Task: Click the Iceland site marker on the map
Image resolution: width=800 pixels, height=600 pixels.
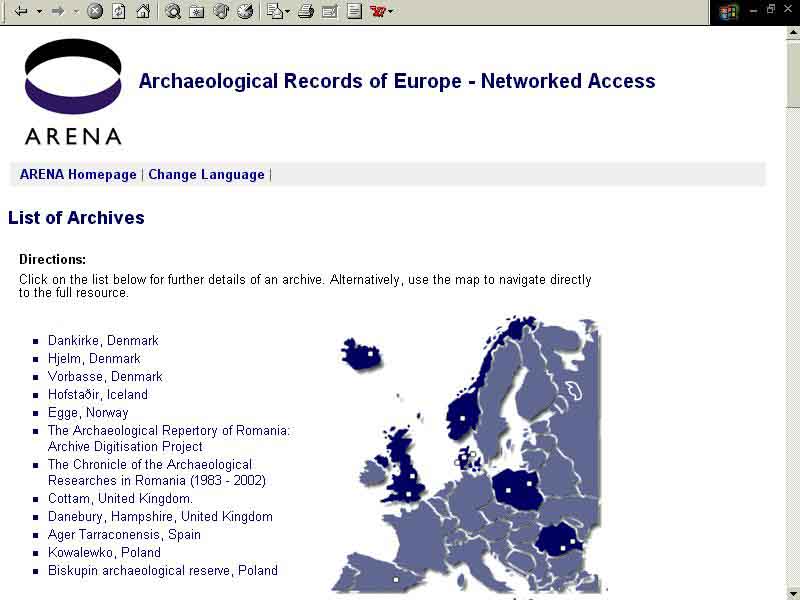Action: tap(370, 354)
